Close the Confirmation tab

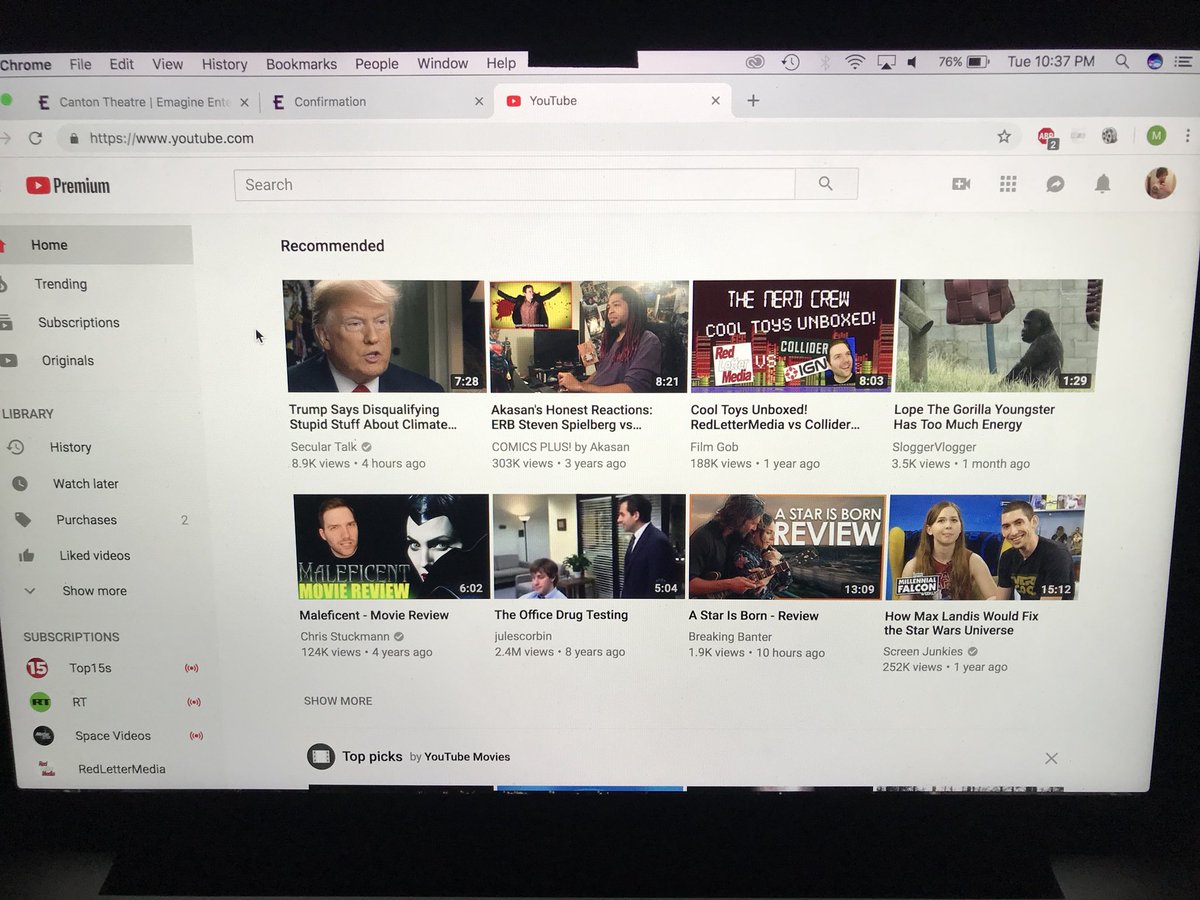point(479,101)
